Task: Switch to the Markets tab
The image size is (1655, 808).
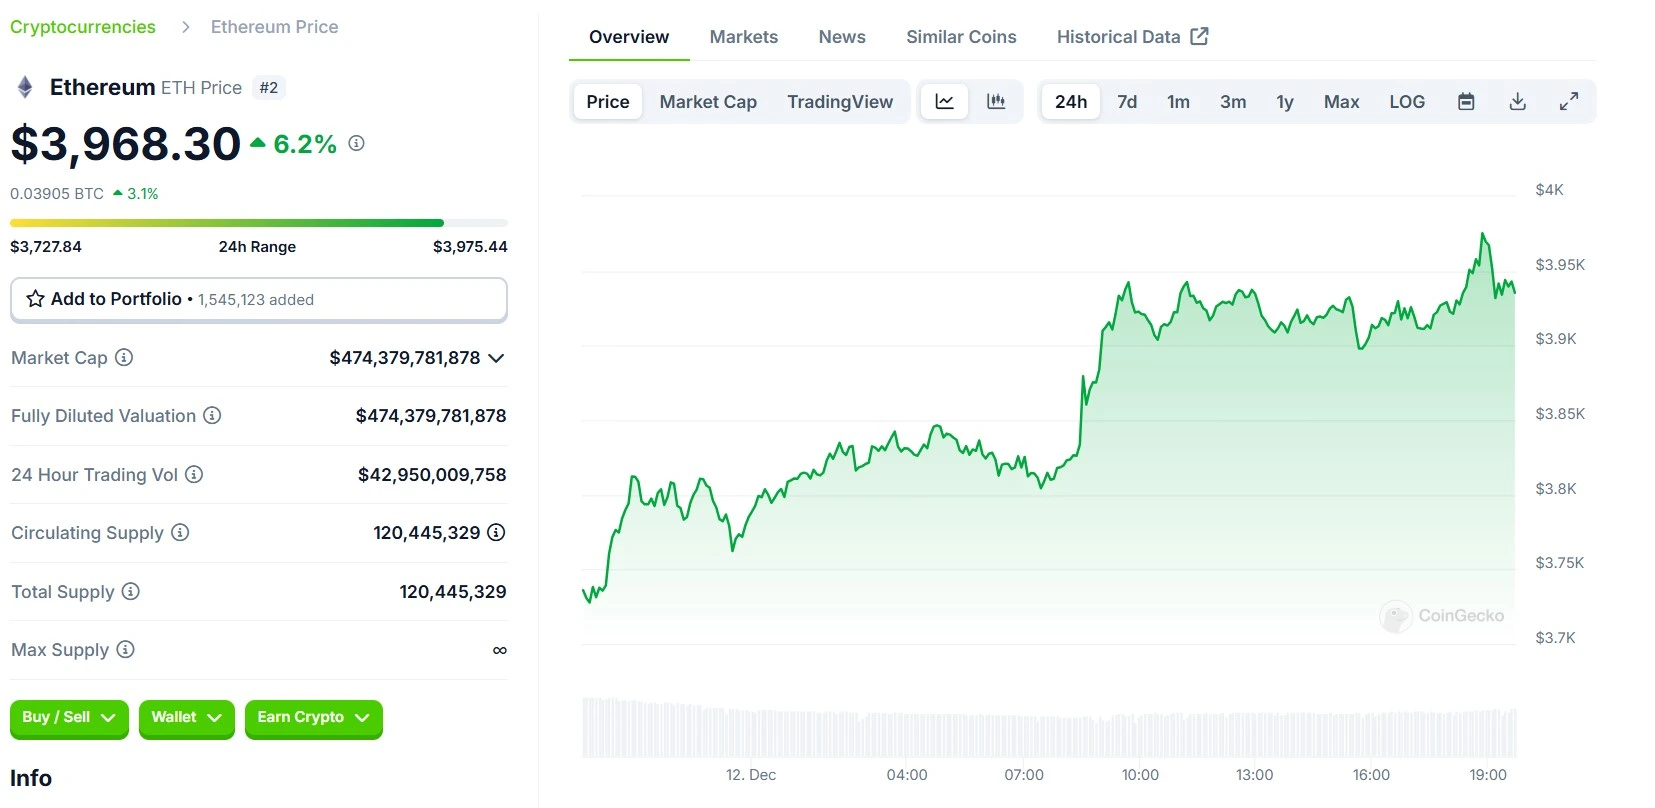Action: pyautogui.click(x=743, y=37)
